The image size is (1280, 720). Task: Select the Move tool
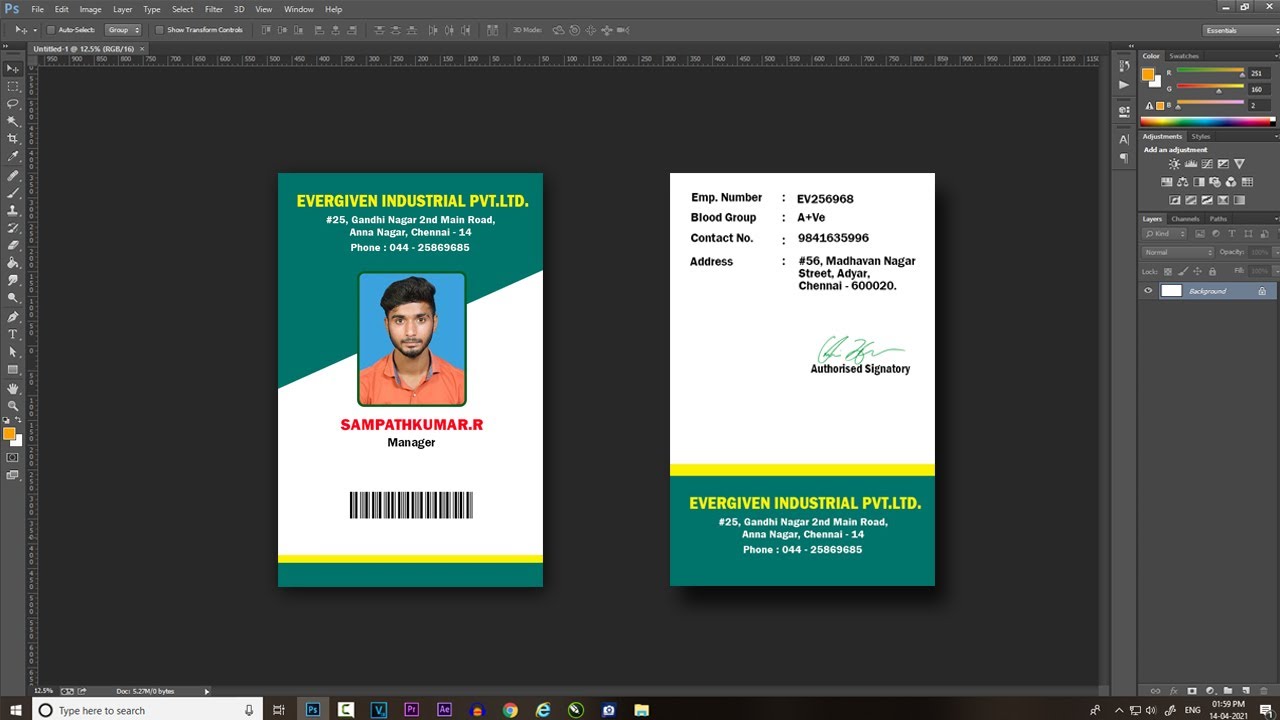13,68
